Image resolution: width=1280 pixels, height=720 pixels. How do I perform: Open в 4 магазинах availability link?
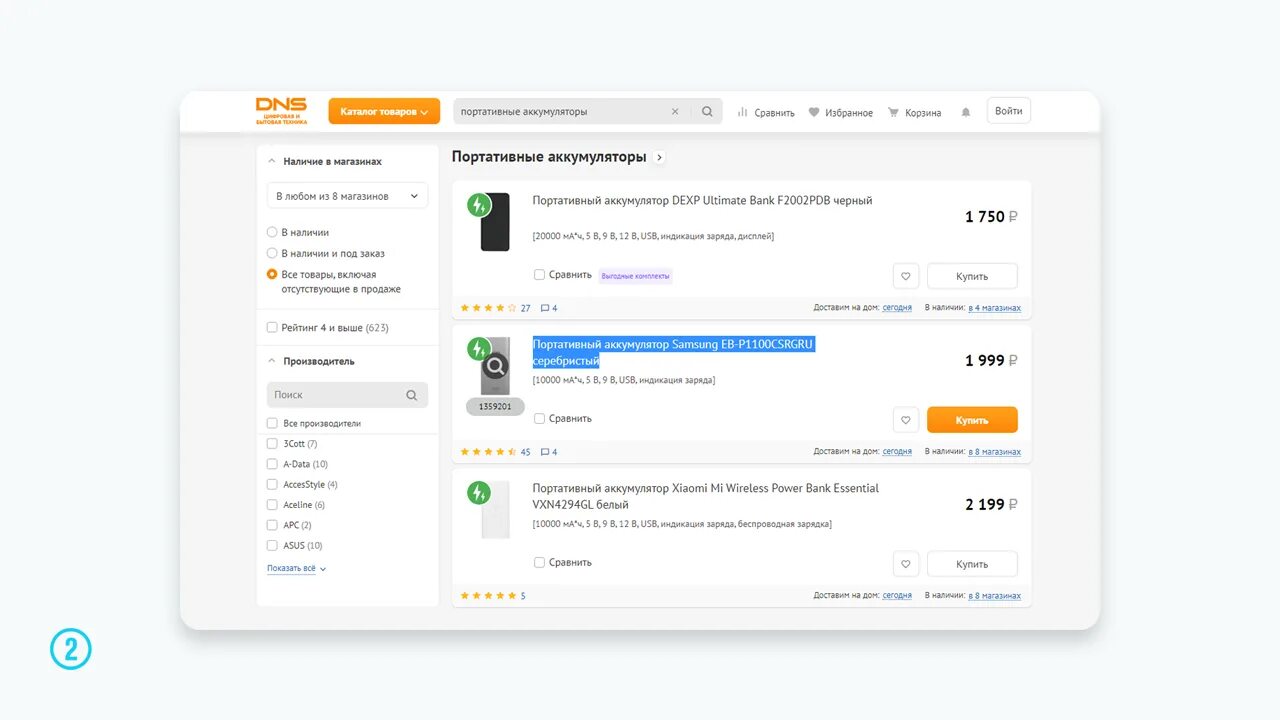pos(995,308)
